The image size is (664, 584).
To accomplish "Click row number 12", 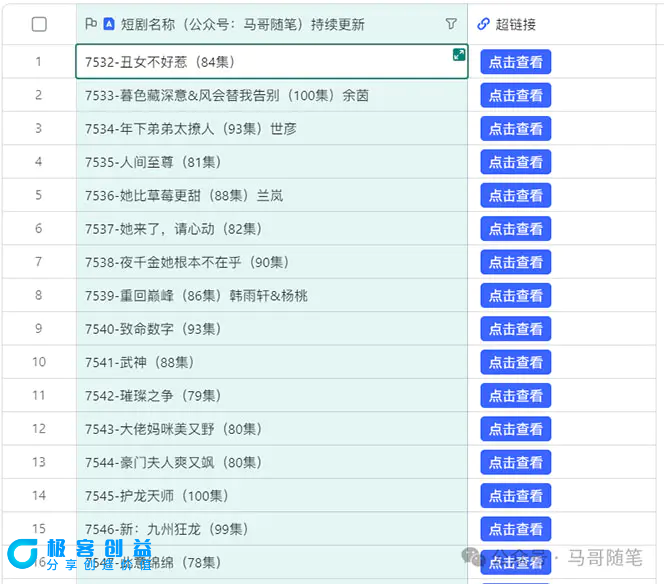I will (39, 429).
